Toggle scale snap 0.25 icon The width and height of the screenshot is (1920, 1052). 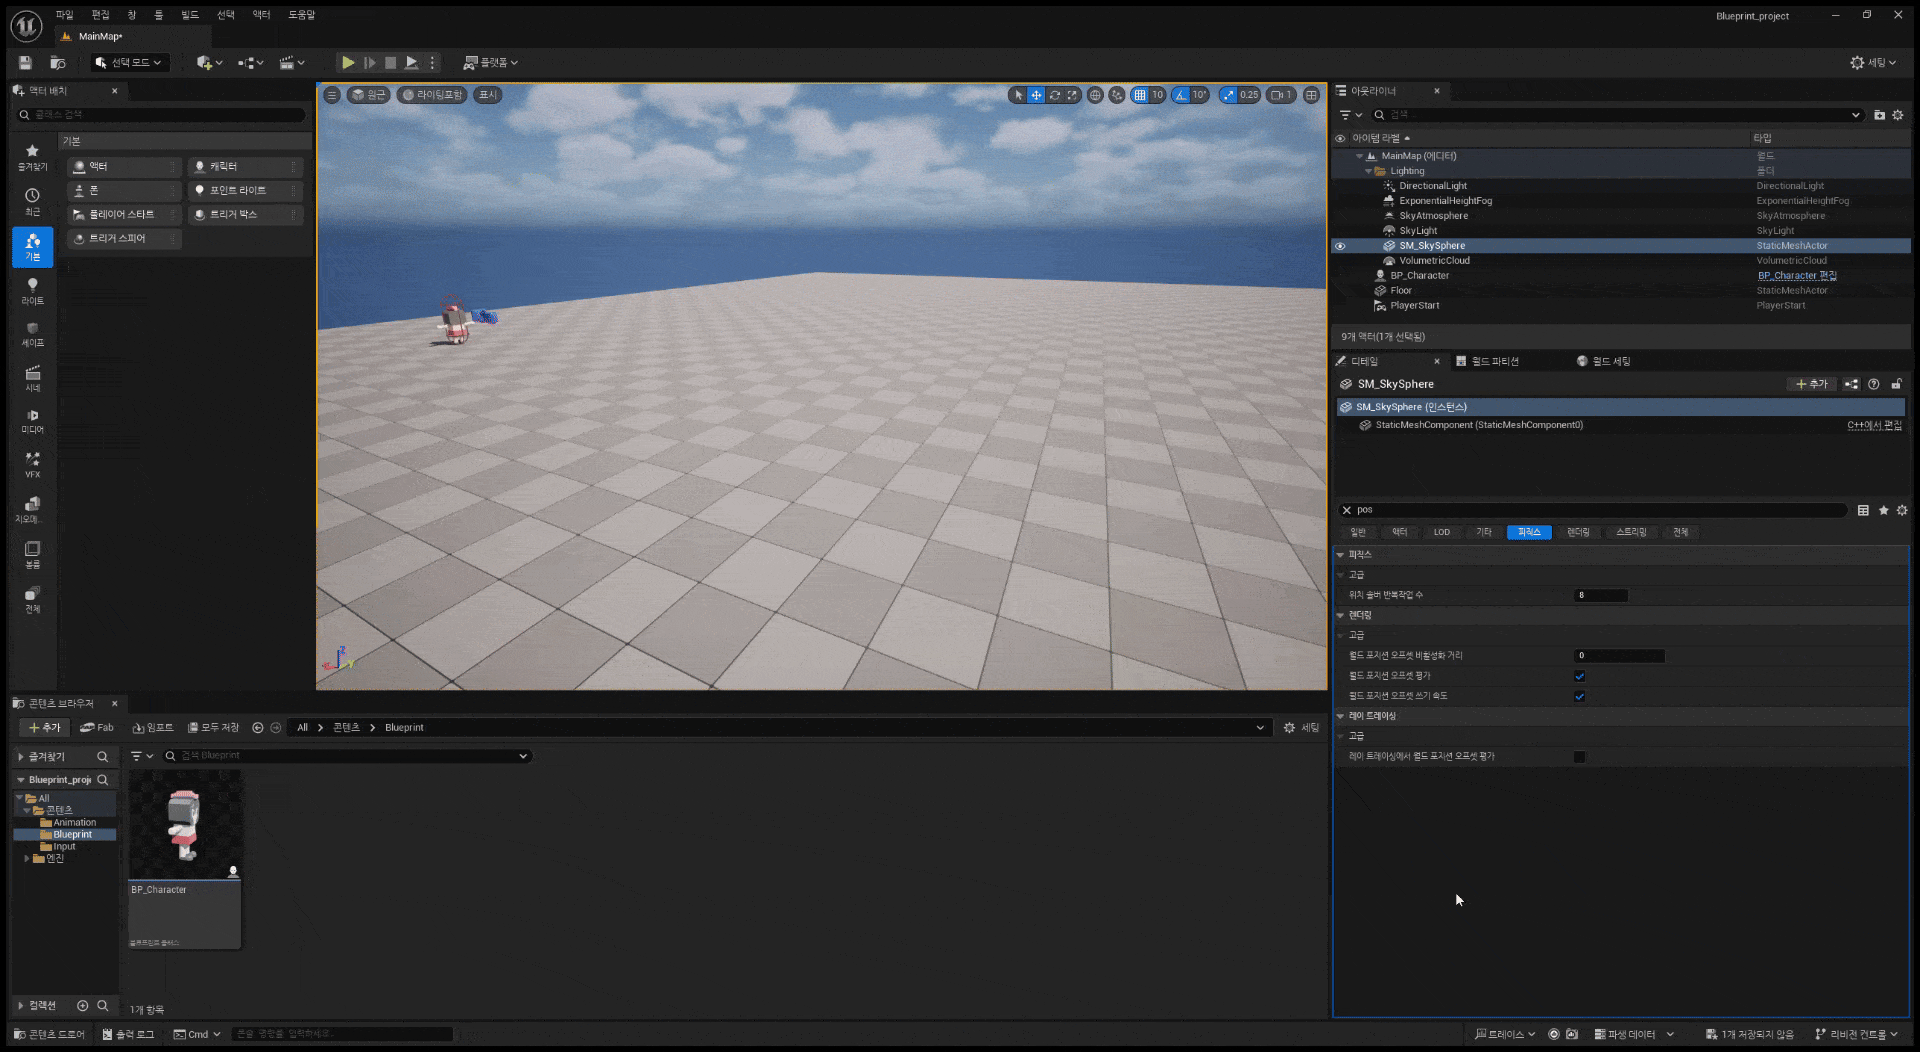point(1228,95)
